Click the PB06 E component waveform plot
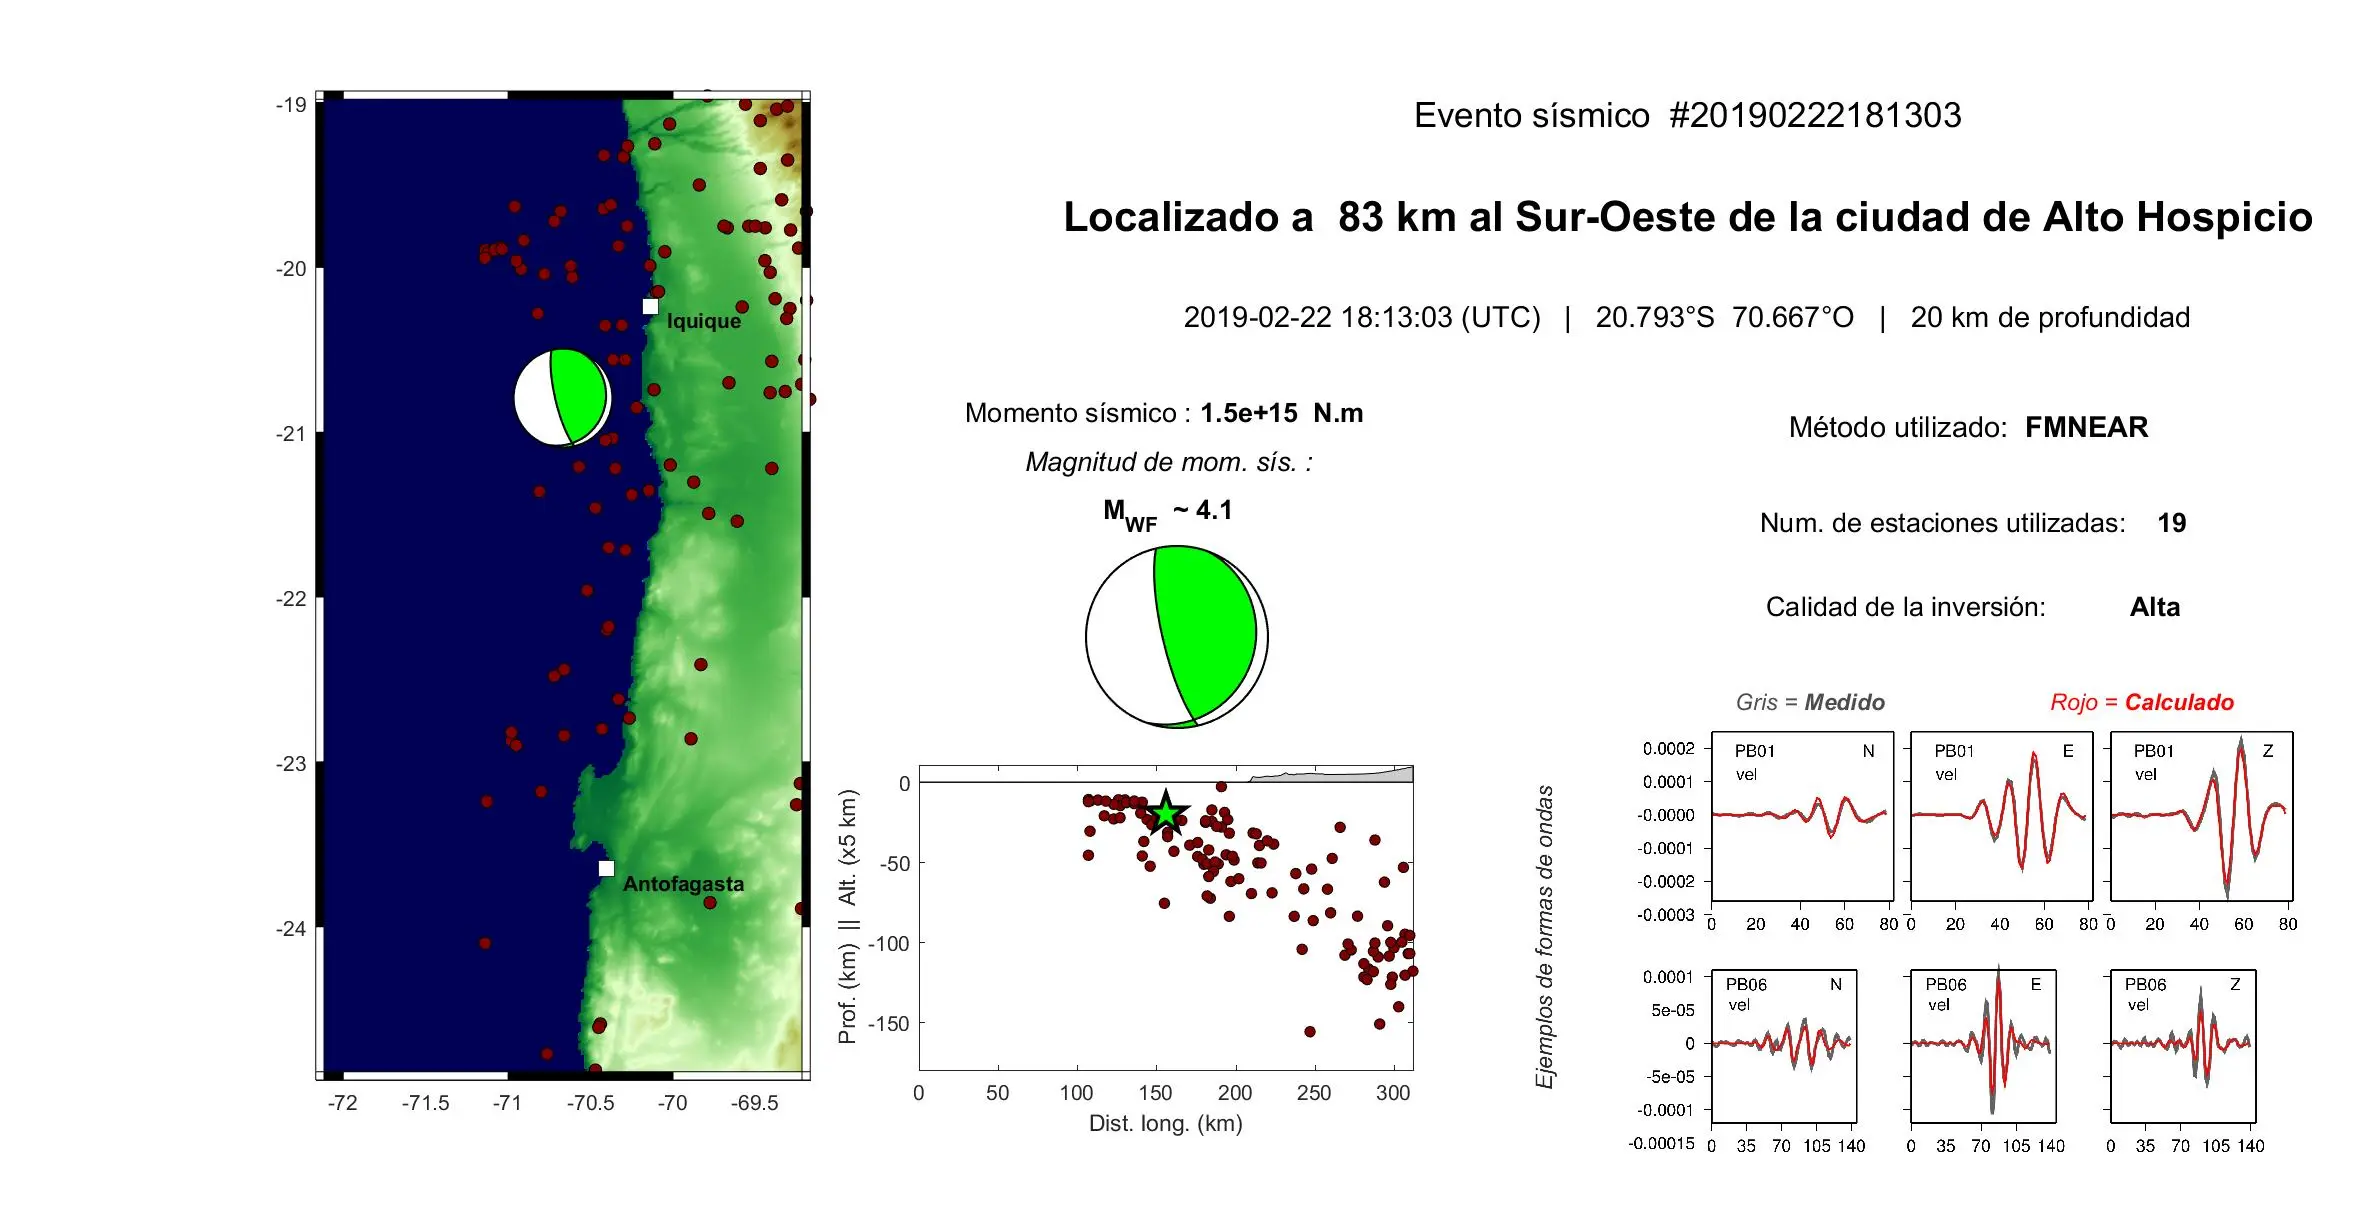 (x=1983, y=1046)
